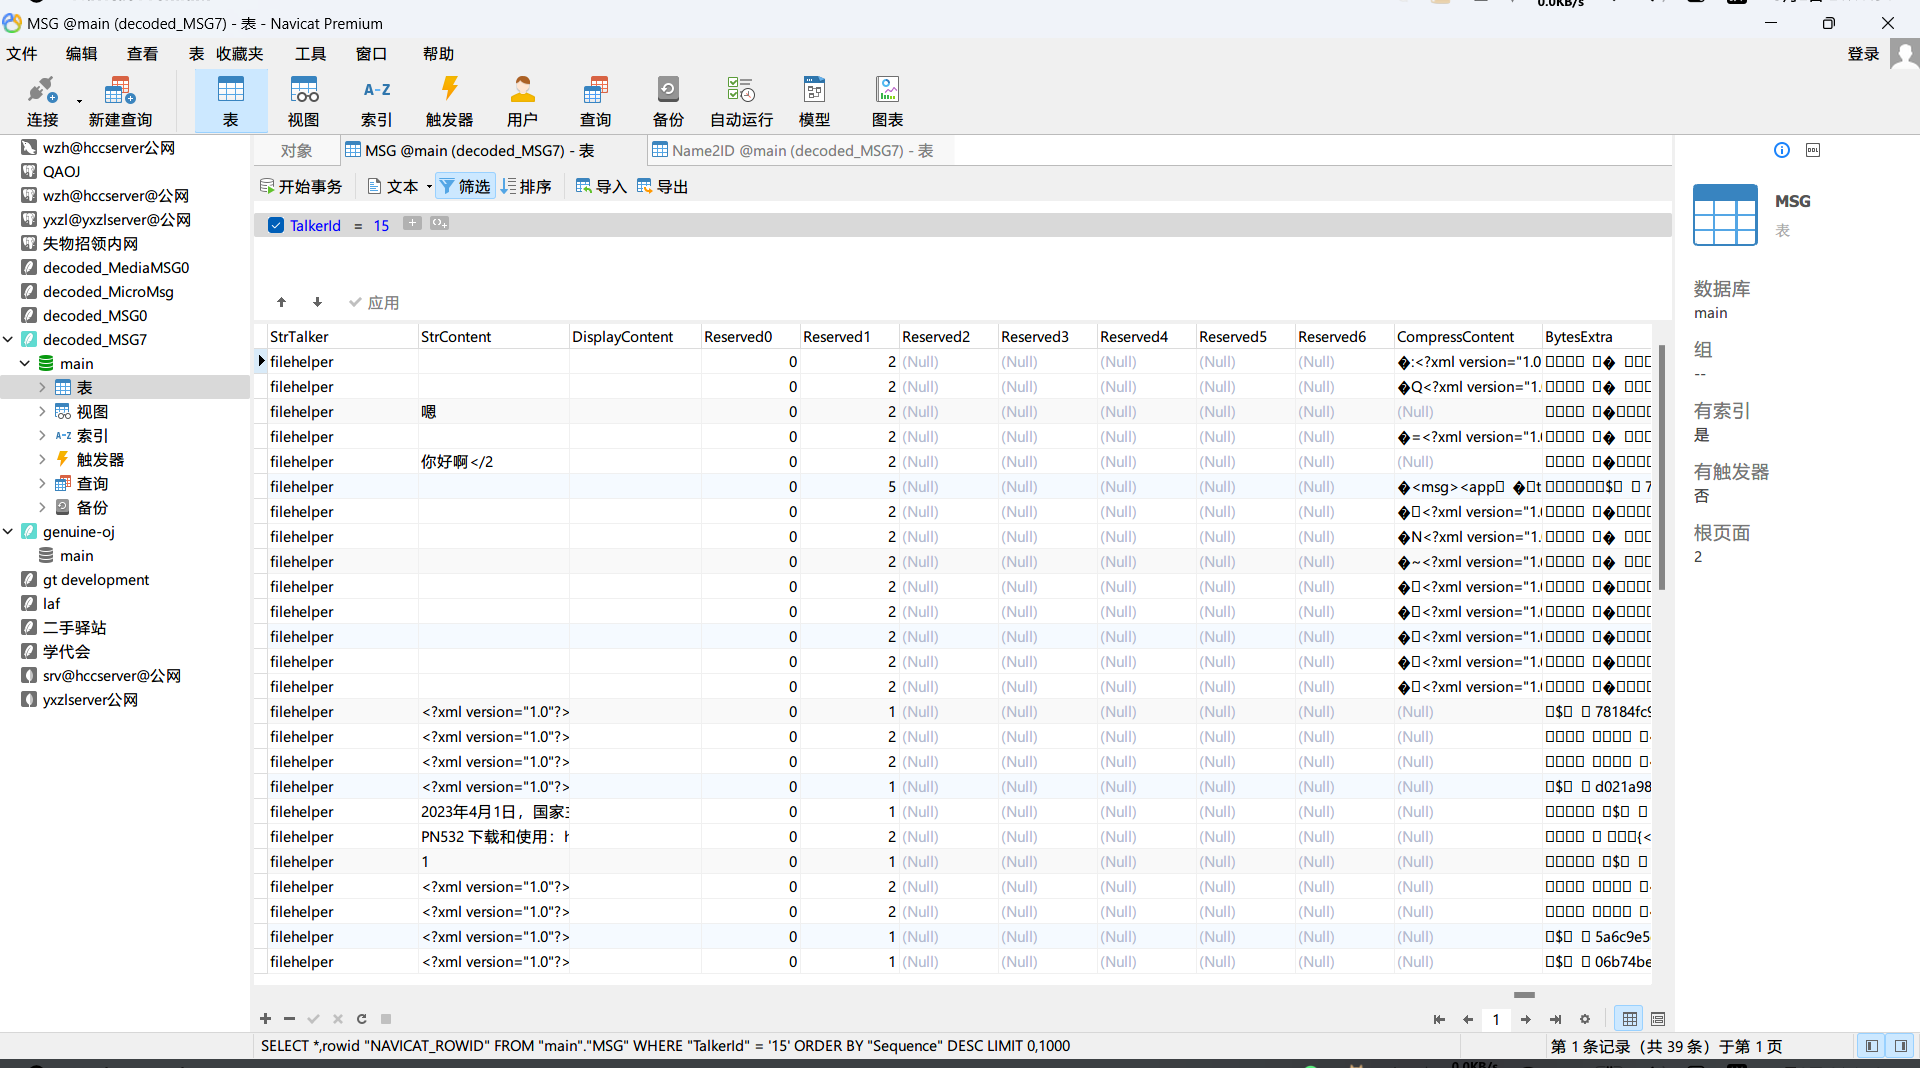Click the StrContent column header
1920x1068 pixels.
click(x=456, y=337)
